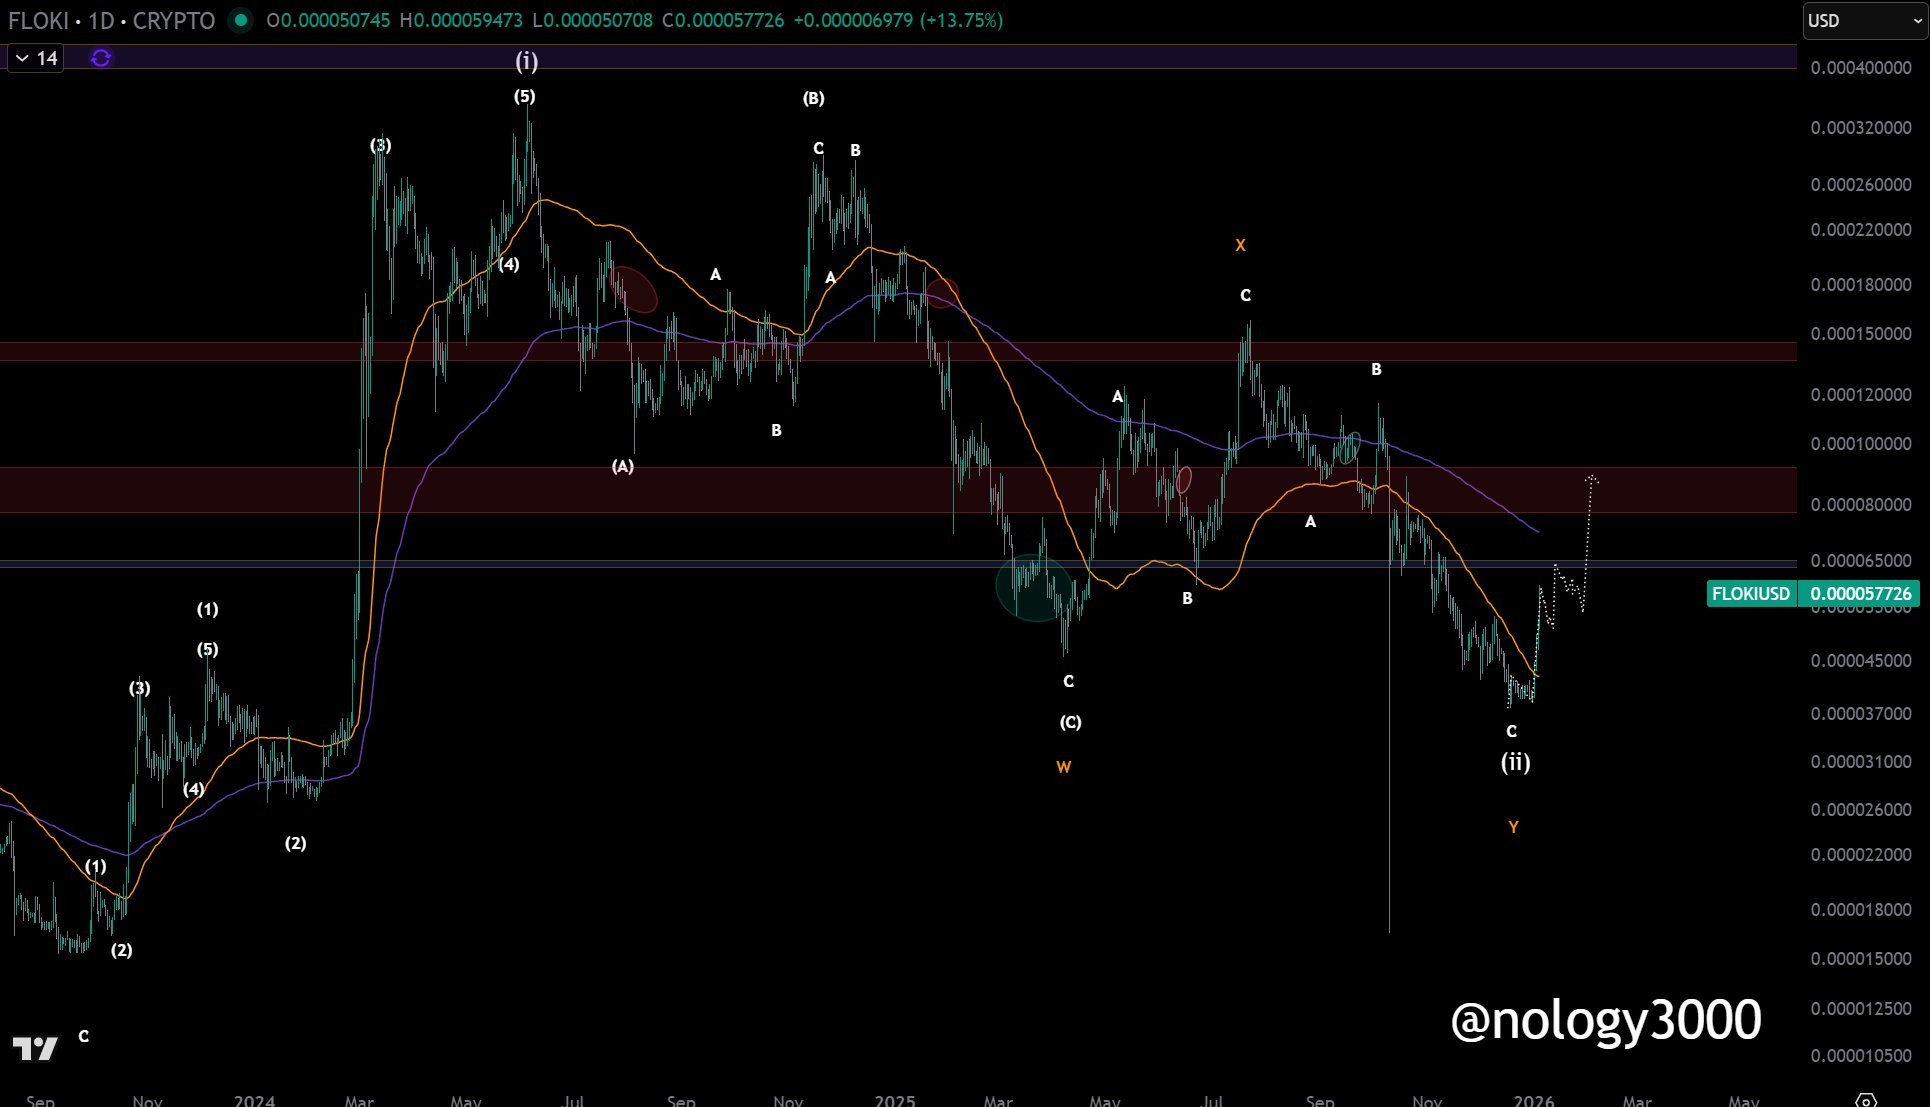Click the FLOKI 1D CRYPTO symbol title
The height and width of the screenshot is (1107, 1930).
(x=111, y=20)
